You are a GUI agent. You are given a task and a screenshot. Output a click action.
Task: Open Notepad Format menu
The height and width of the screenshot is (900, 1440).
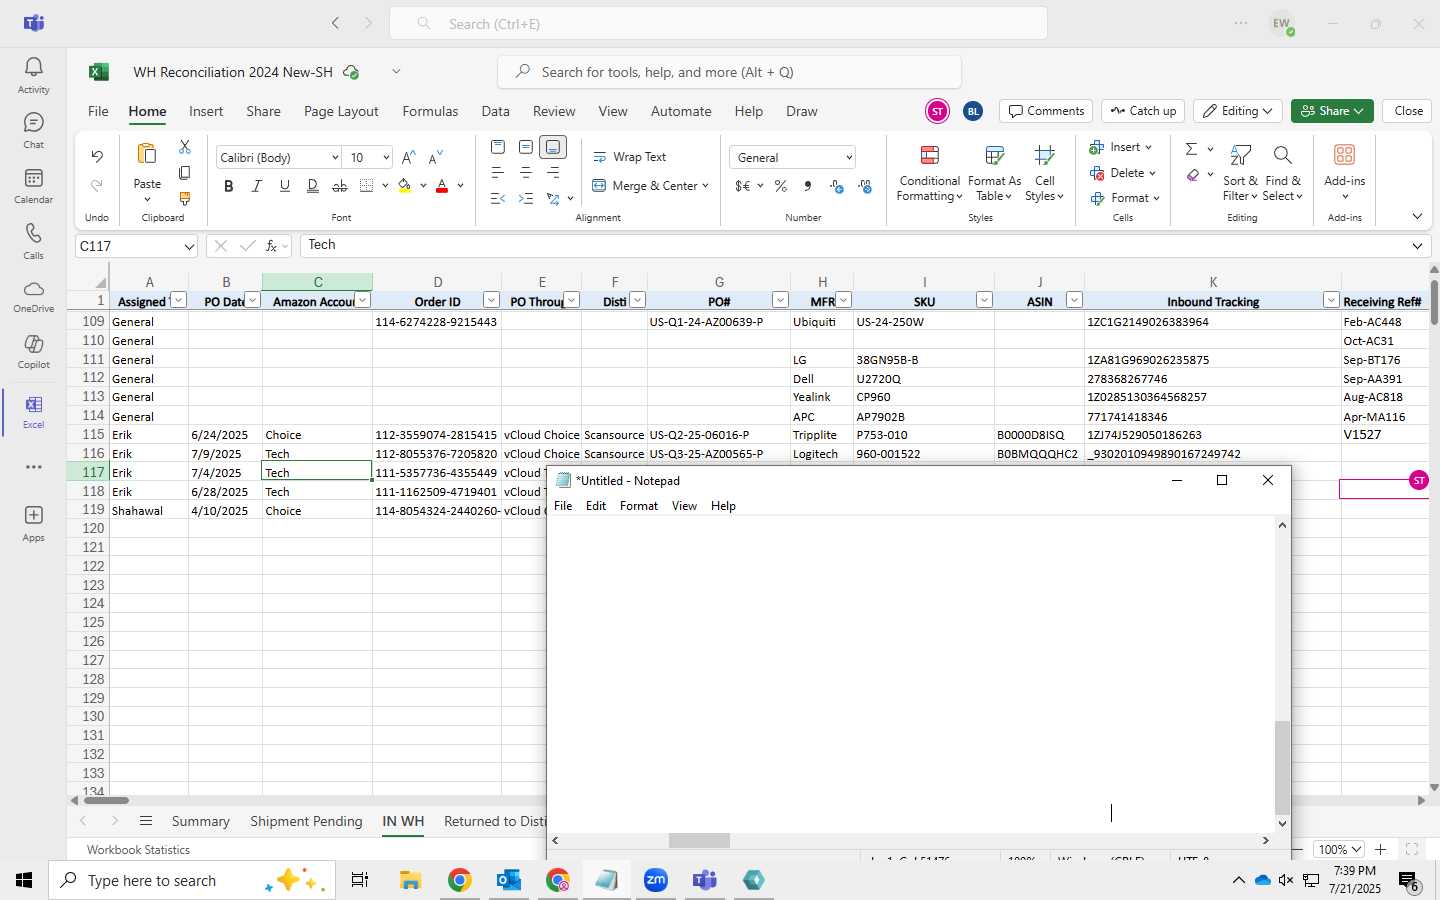[x=639, y=506]
